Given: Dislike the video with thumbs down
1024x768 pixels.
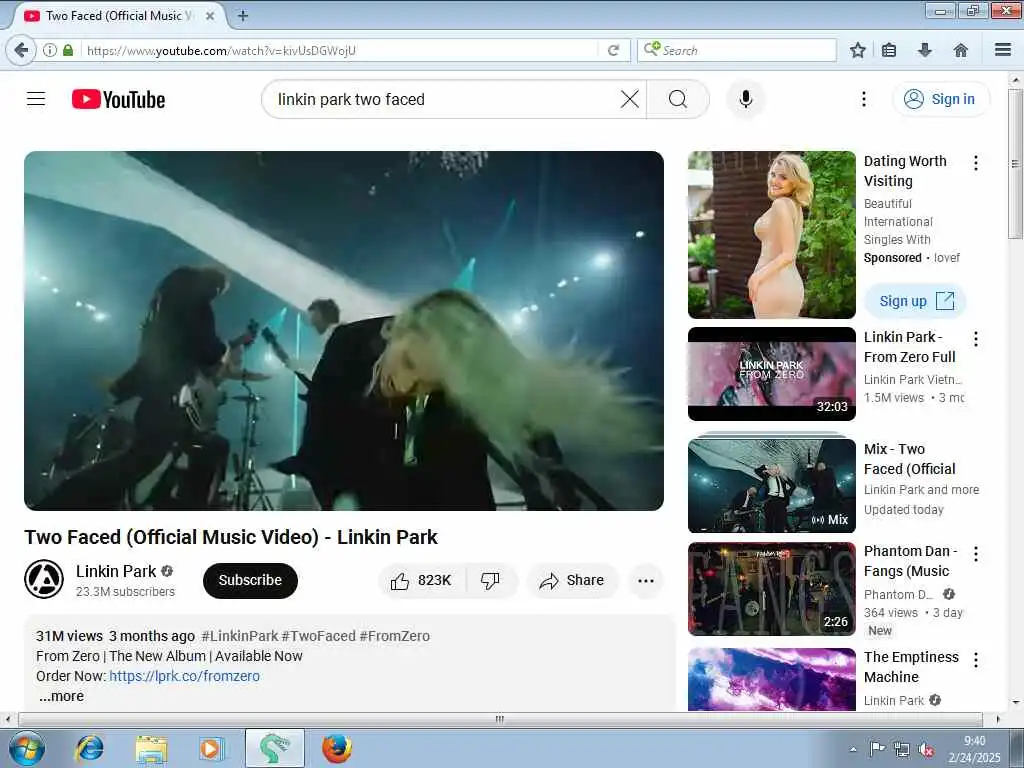Looking at the screenshot, I should pyautogui.click(x=490, y=581).
